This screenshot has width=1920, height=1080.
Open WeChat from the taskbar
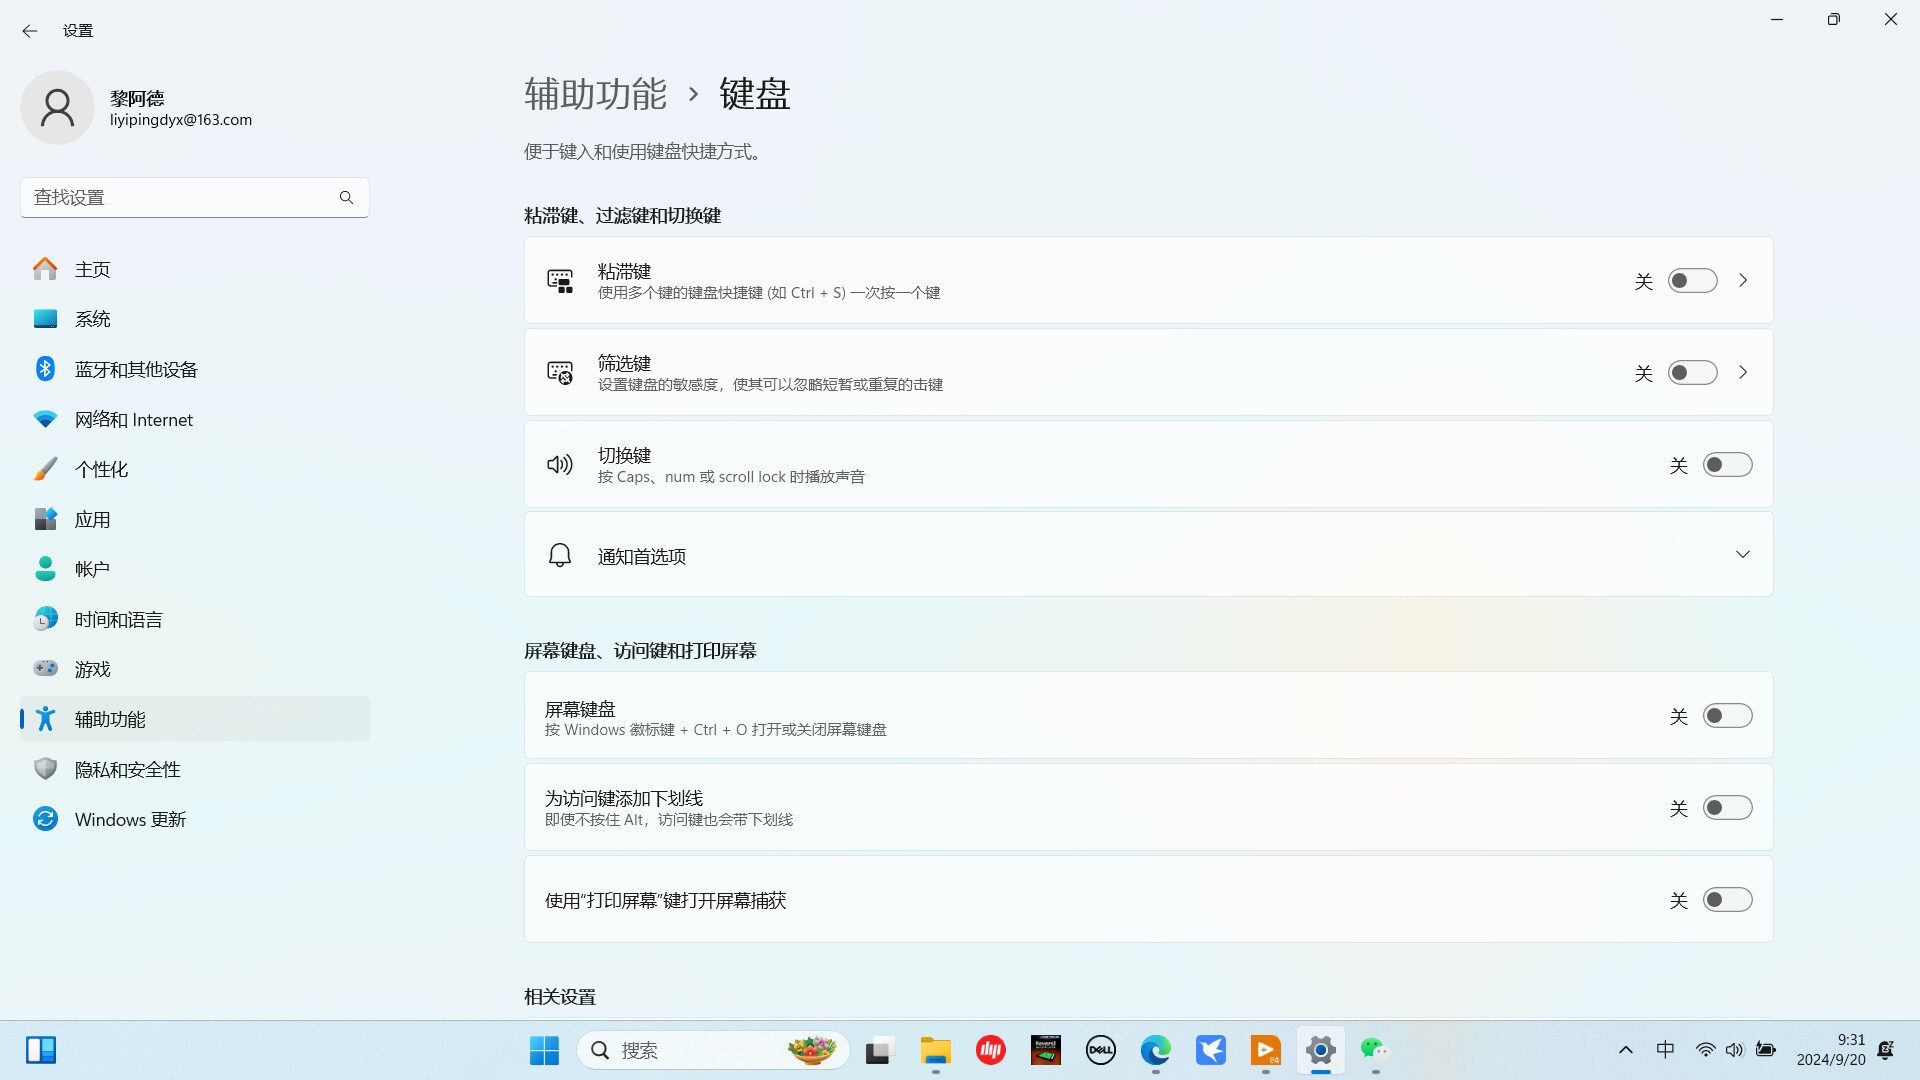coord(1374,1050)
